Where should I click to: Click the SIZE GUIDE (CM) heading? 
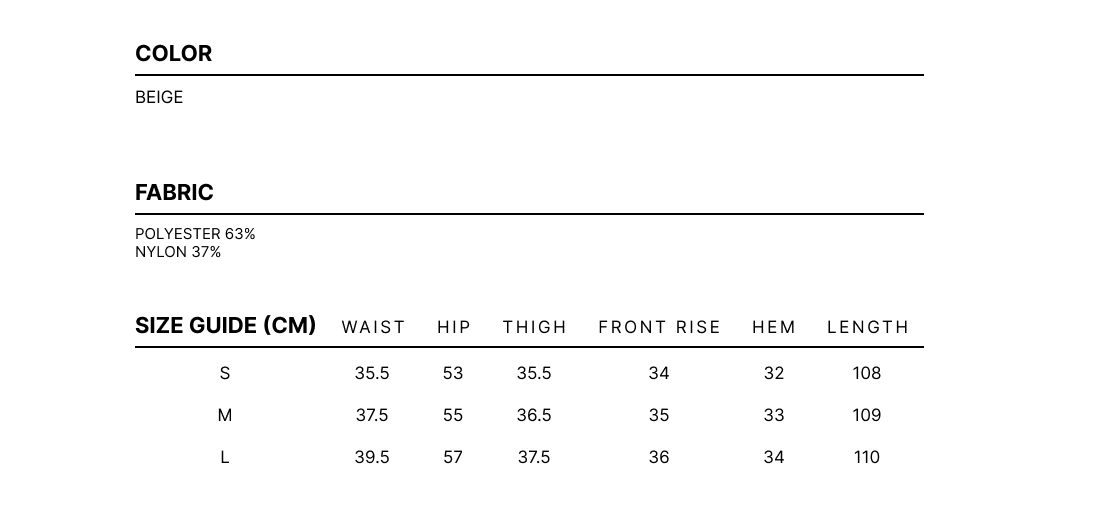[x=225, y=325]
